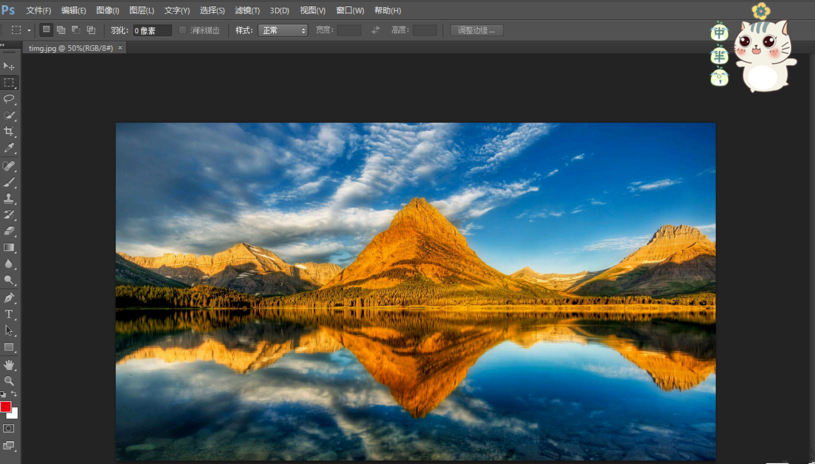The height and width of the screenshot is (464, 815).
Task: Click the red foreground color swatch
Action: pos(6,407)
